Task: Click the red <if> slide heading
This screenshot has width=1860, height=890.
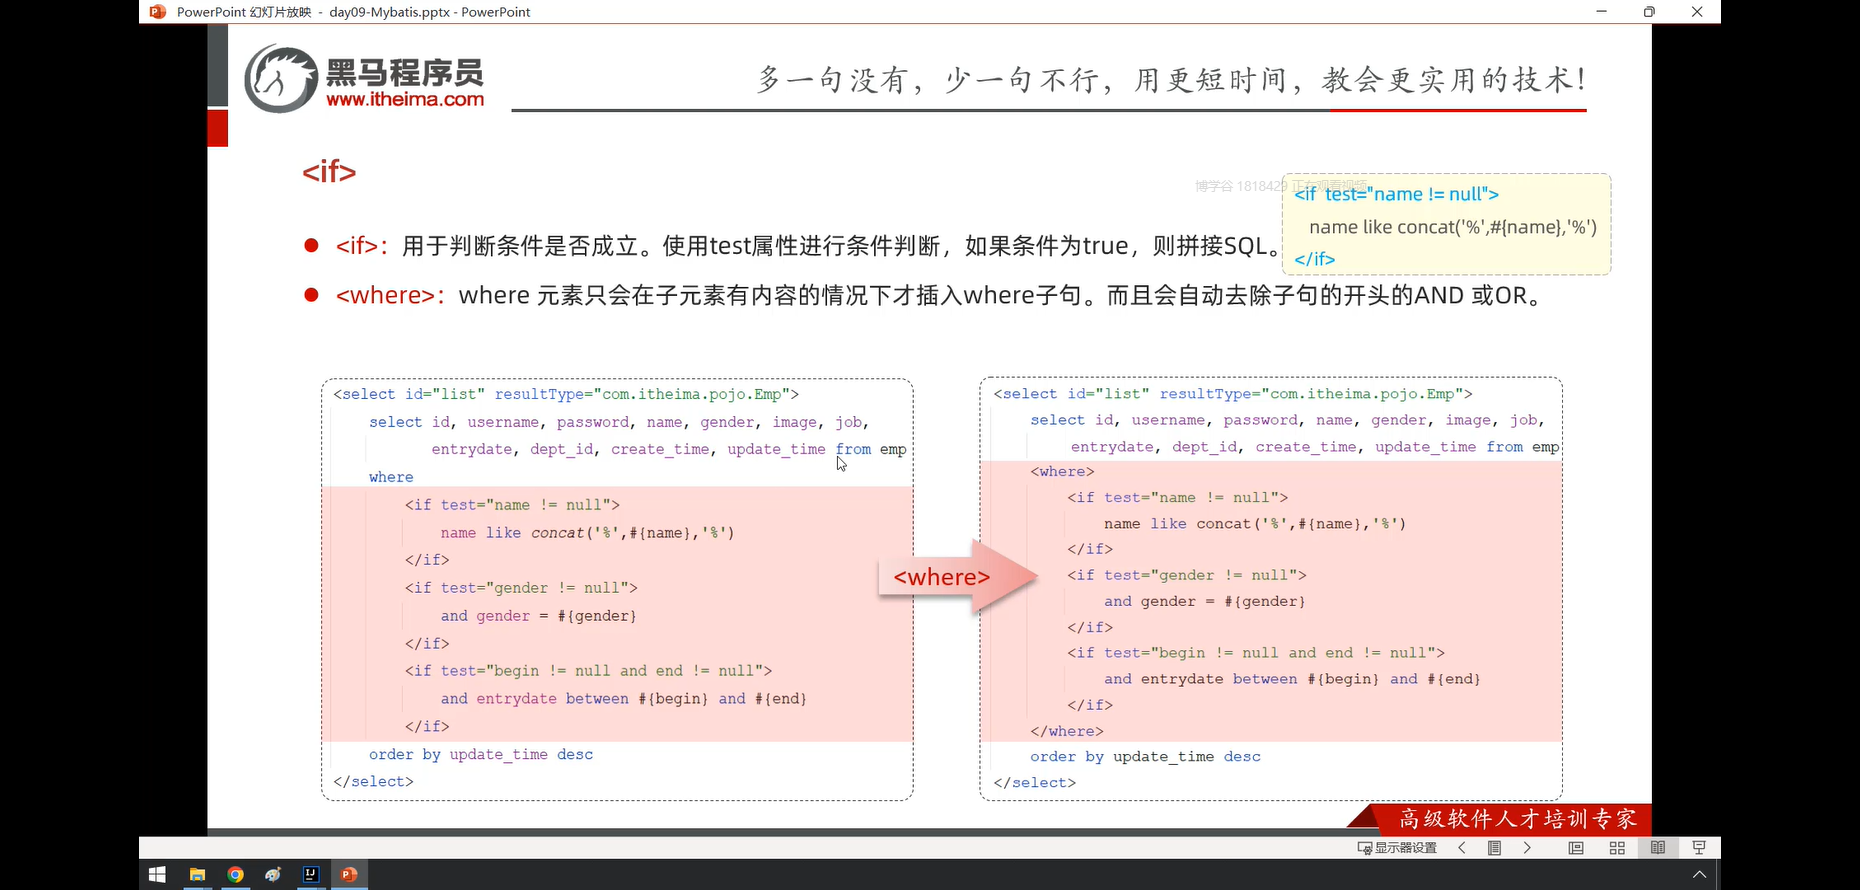Action: coord(329,172)
